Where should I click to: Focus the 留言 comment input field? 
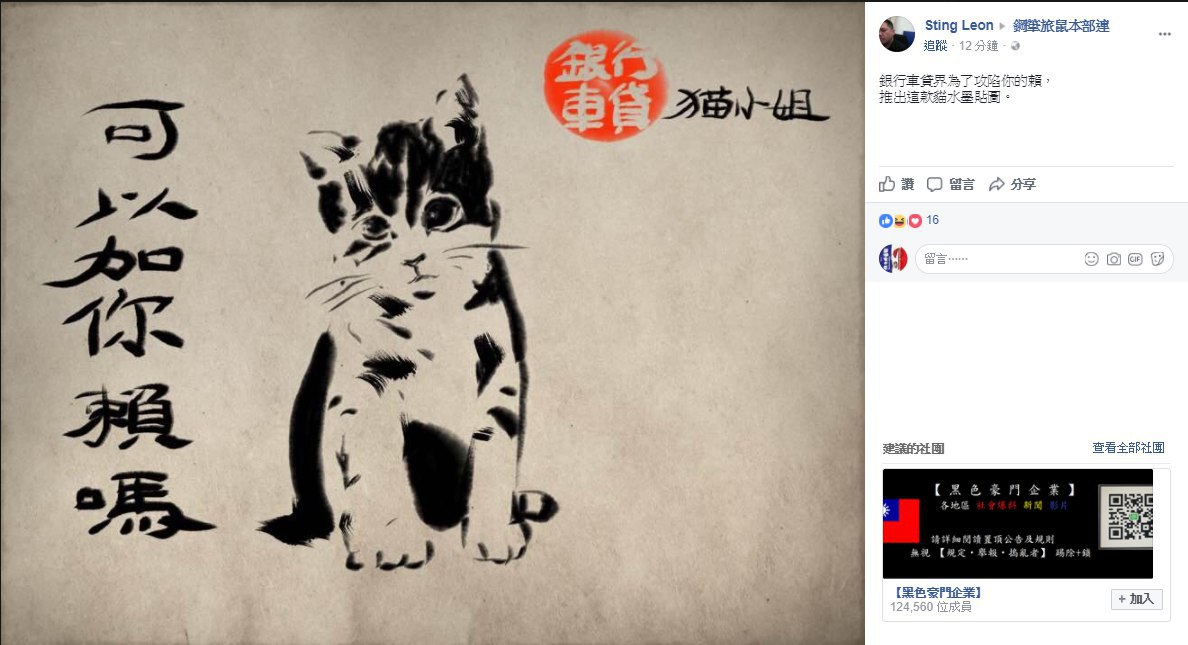click(x=1000, y=259)
